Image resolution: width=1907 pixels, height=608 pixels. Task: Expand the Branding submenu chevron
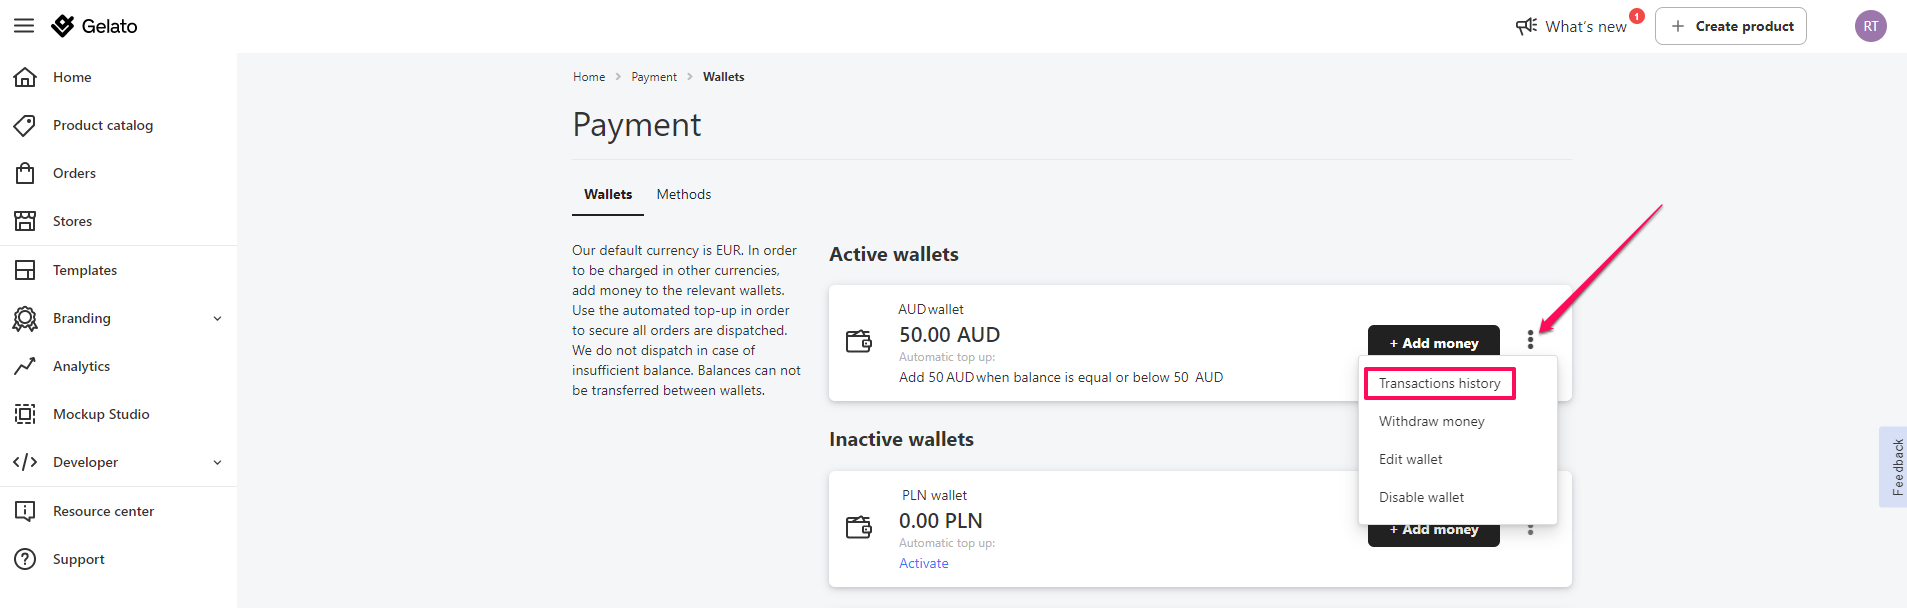click(x=217, y=319)
